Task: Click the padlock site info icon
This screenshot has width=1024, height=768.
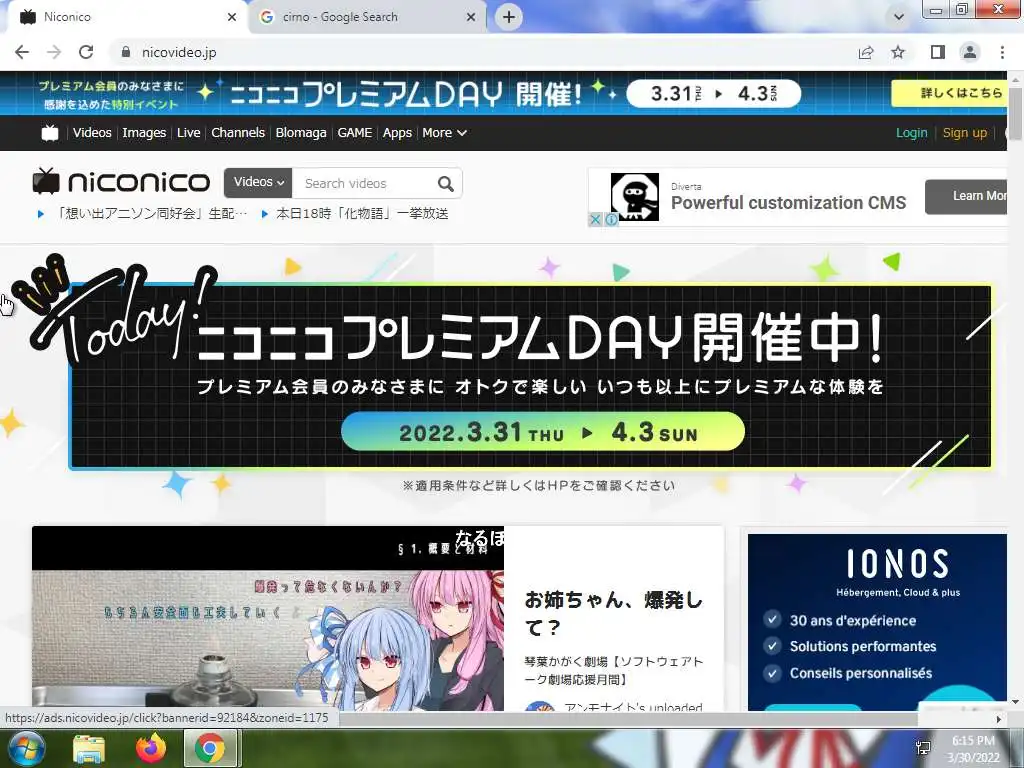Action: (x=126, y=52)
